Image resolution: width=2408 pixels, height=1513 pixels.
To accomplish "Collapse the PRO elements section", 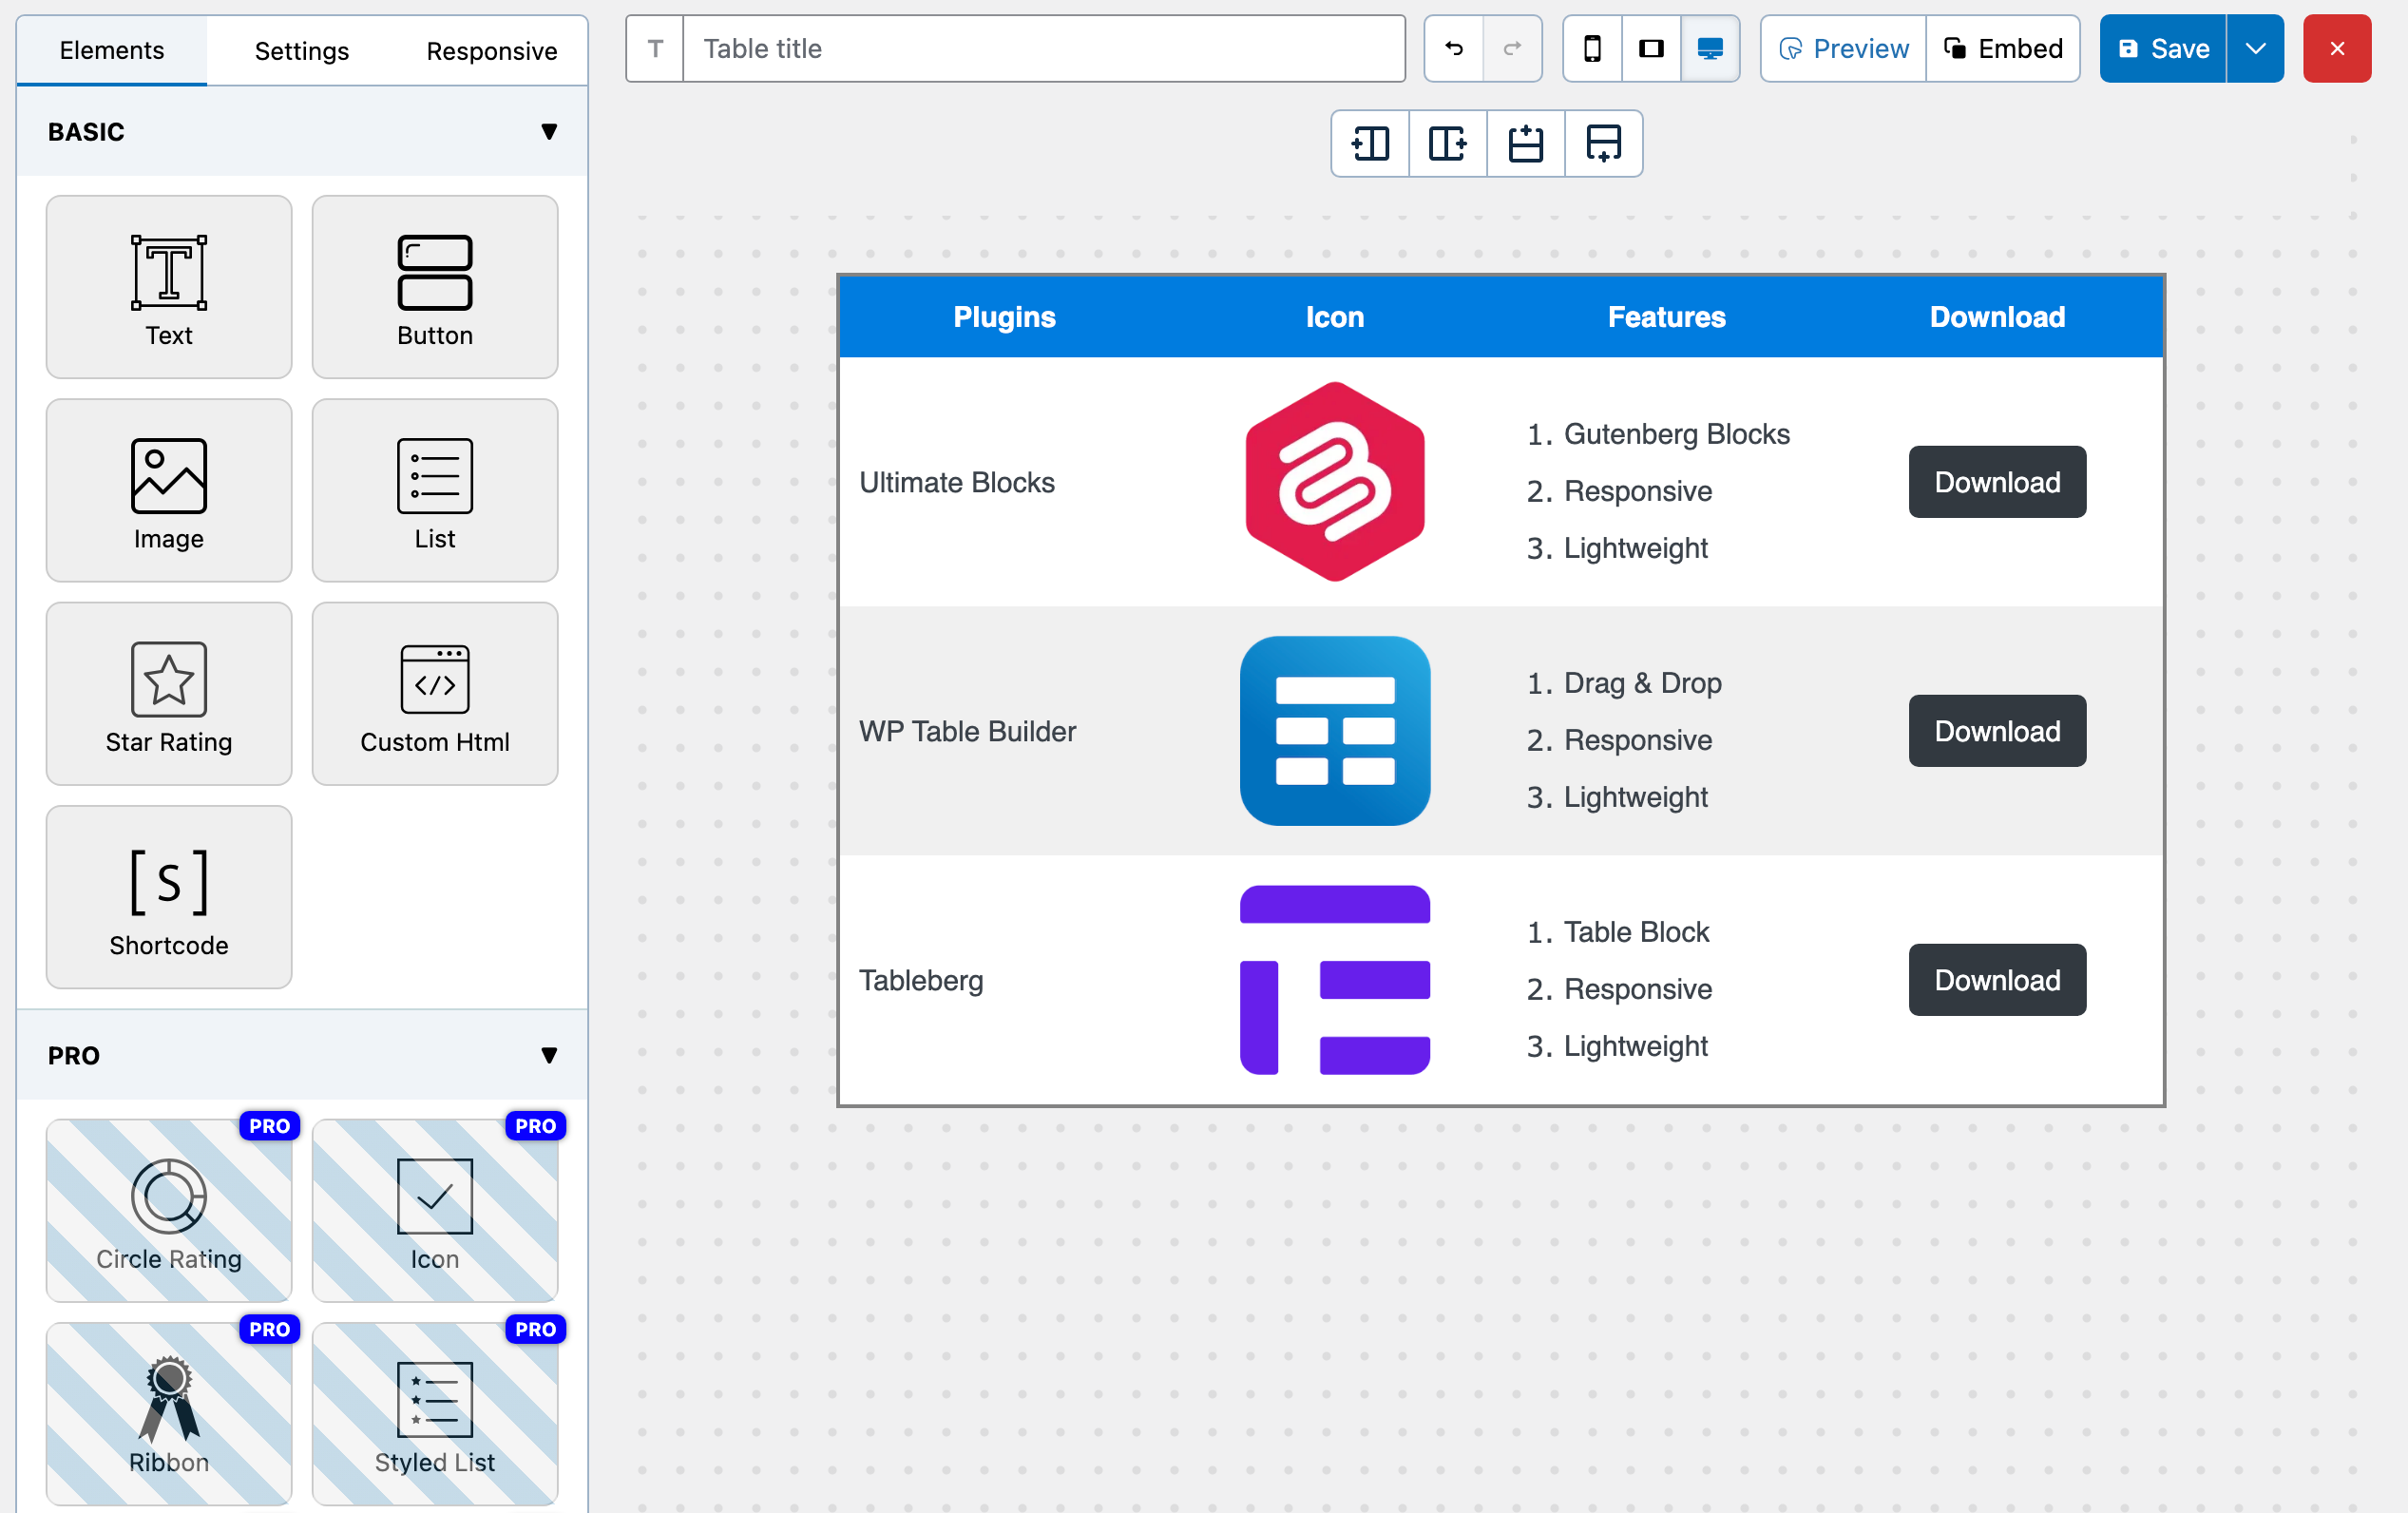I will (x=548, y=1055).
